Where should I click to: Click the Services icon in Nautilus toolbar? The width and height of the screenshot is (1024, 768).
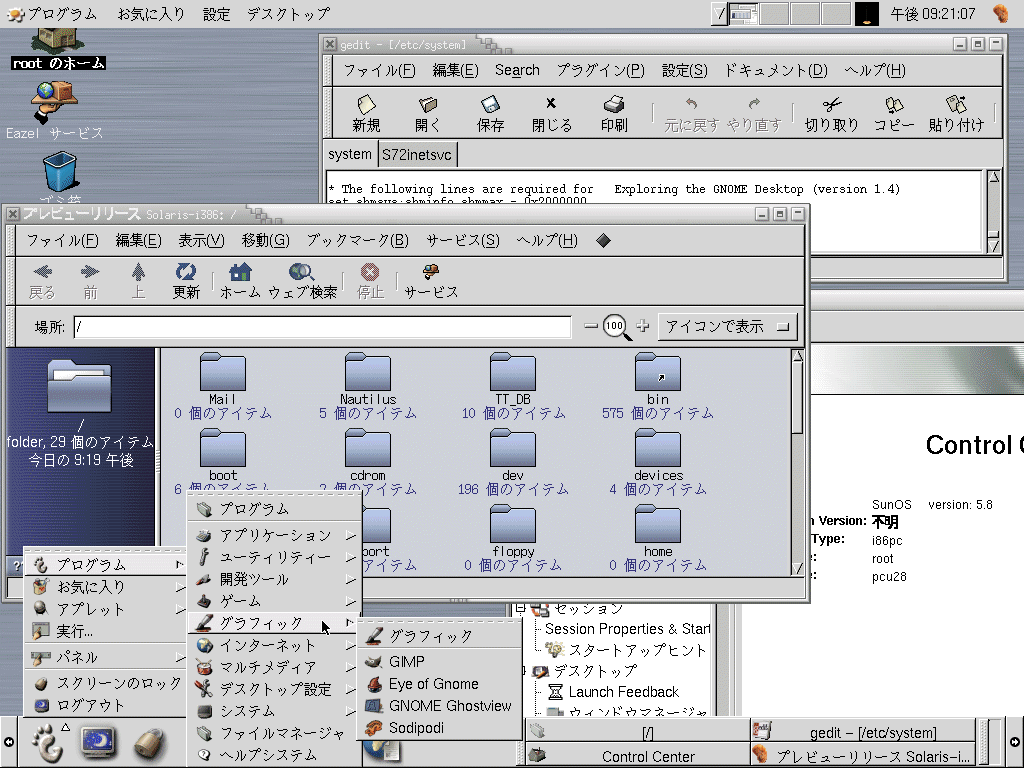(x=431, y=272)
